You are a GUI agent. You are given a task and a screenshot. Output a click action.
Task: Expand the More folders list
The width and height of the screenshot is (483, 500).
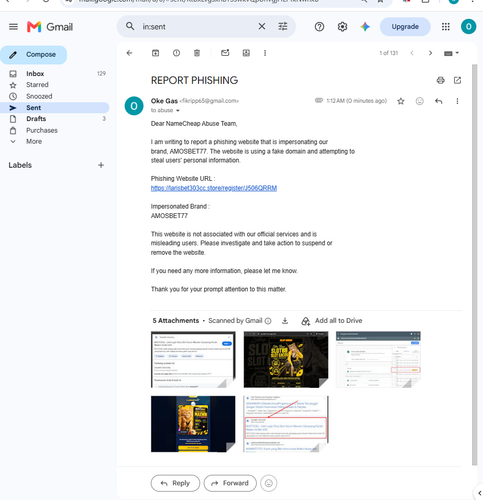click(x=55, y=141)
